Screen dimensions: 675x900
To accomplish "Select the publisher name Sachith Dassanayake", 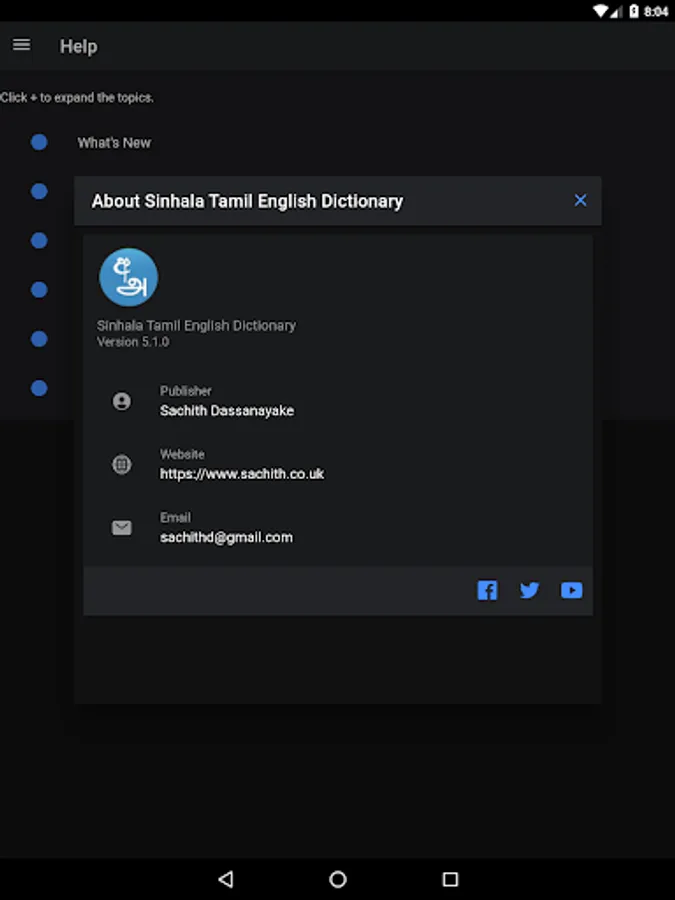I will pyautogui.click(x=227, y=411).
